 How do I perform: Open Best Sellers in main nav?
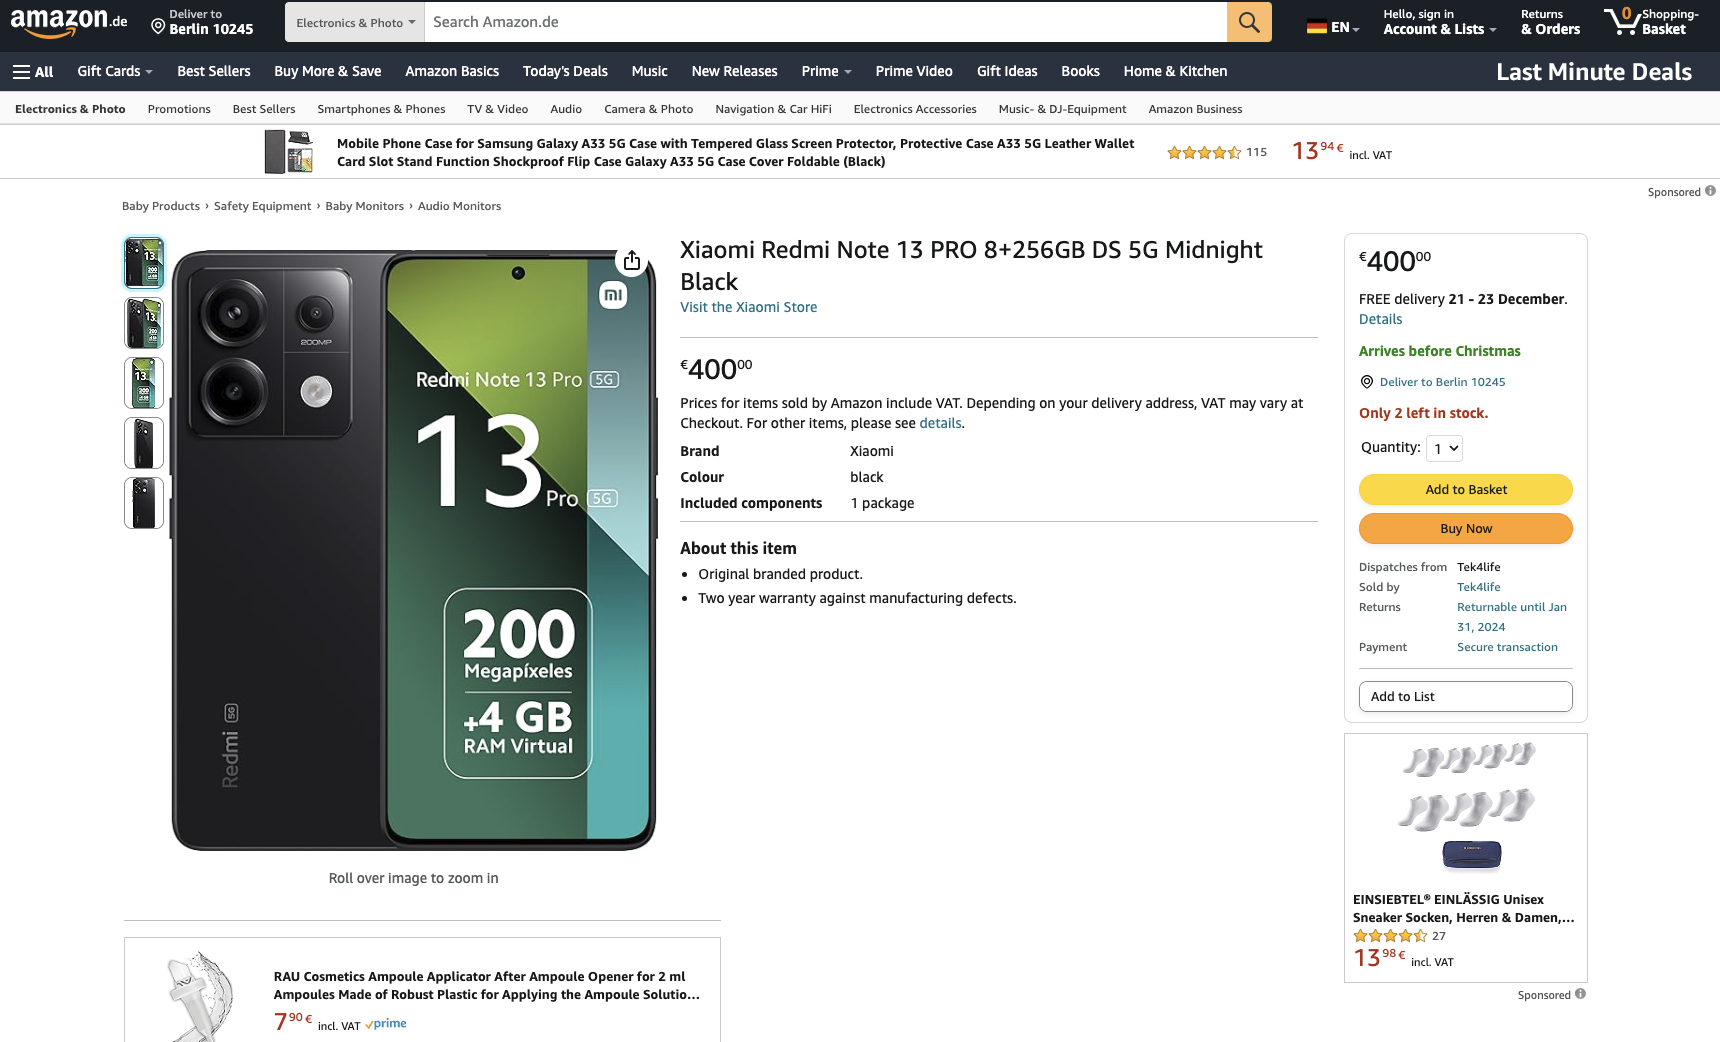click(x=214, y=72)
